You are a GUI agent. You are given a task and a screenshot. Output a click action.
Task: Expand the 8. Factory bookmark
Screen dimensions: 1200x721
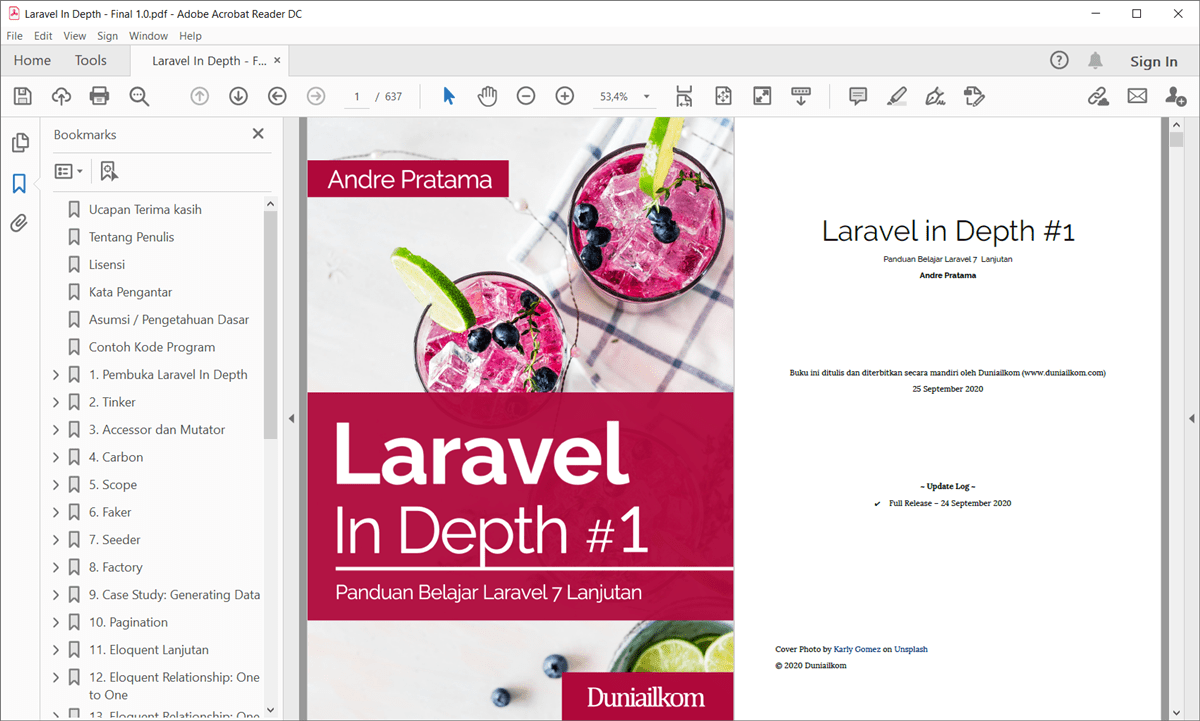pyautogui.click(x=56, y=567)
